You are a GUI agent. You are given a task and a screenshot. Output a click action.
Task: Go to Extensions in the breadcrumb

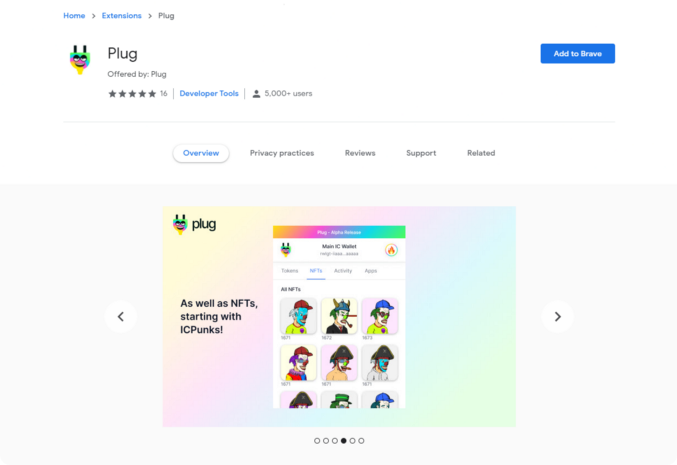point(122,16)
